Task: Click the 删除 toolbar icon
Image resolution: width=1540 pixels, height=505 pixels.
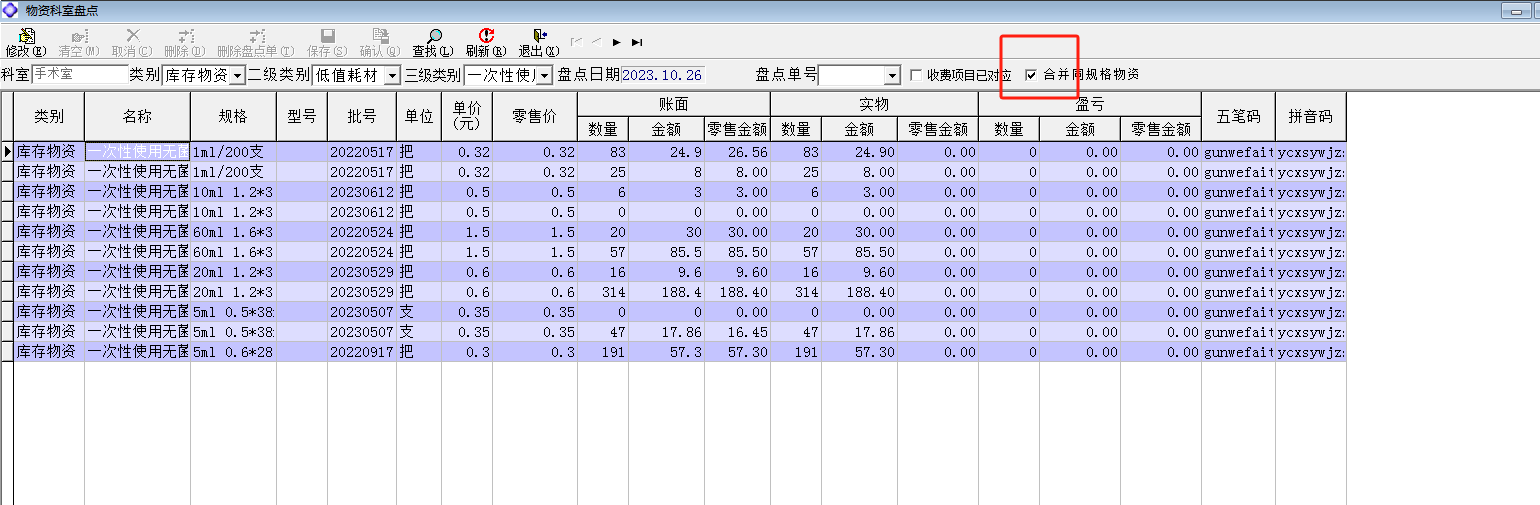Action: click(x=184, y=35)
